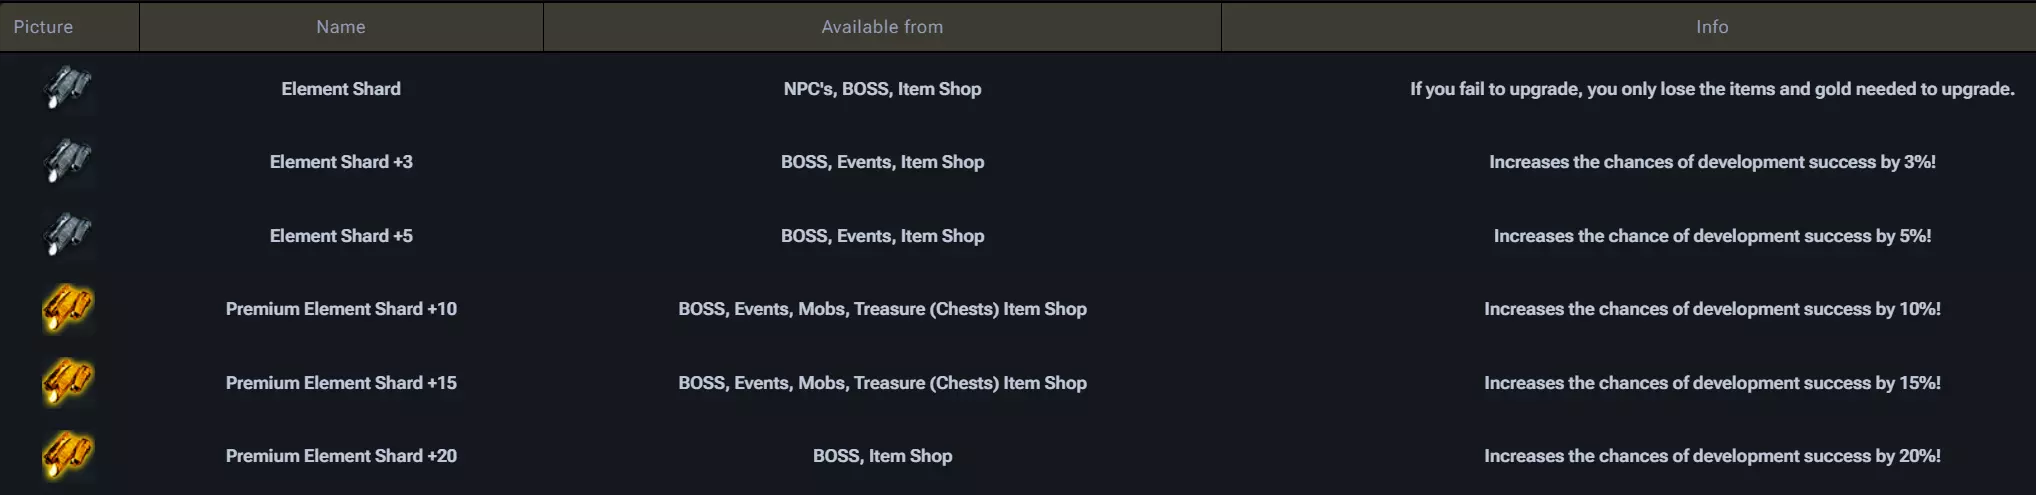Click the Name column header
Viewport: 2036px width, 495px height.
click(341, 27)
